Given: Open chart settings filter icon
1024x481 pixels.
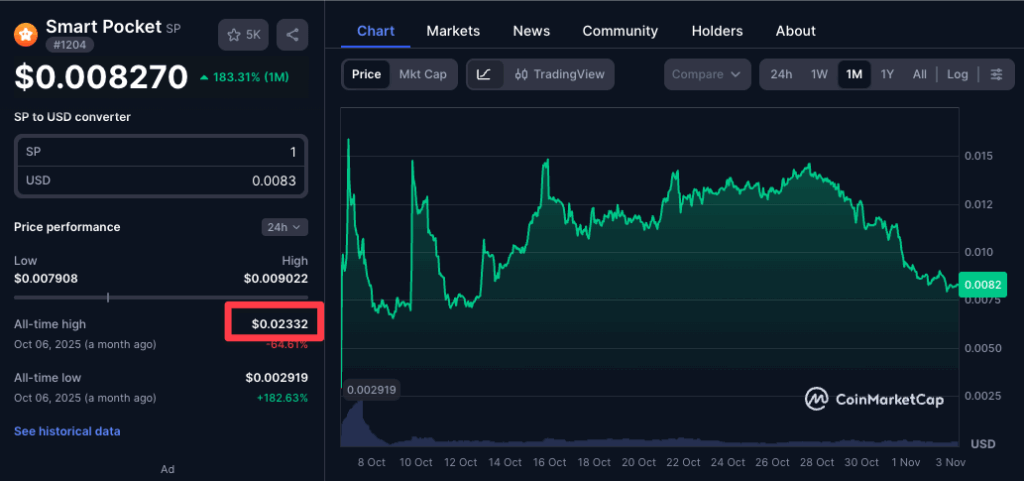Looking at the screenshot, I should tap(996, 74).
